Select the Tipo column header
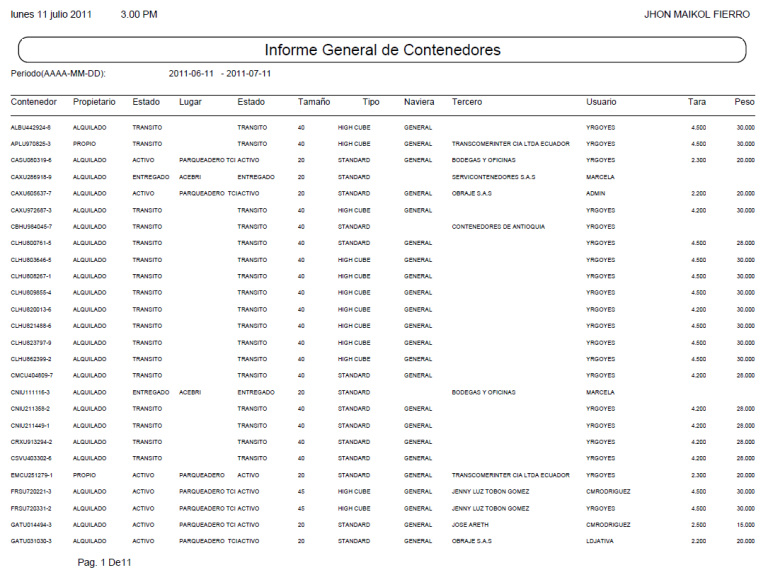This screenshot has width=768, height=575. tap(370, 102)
